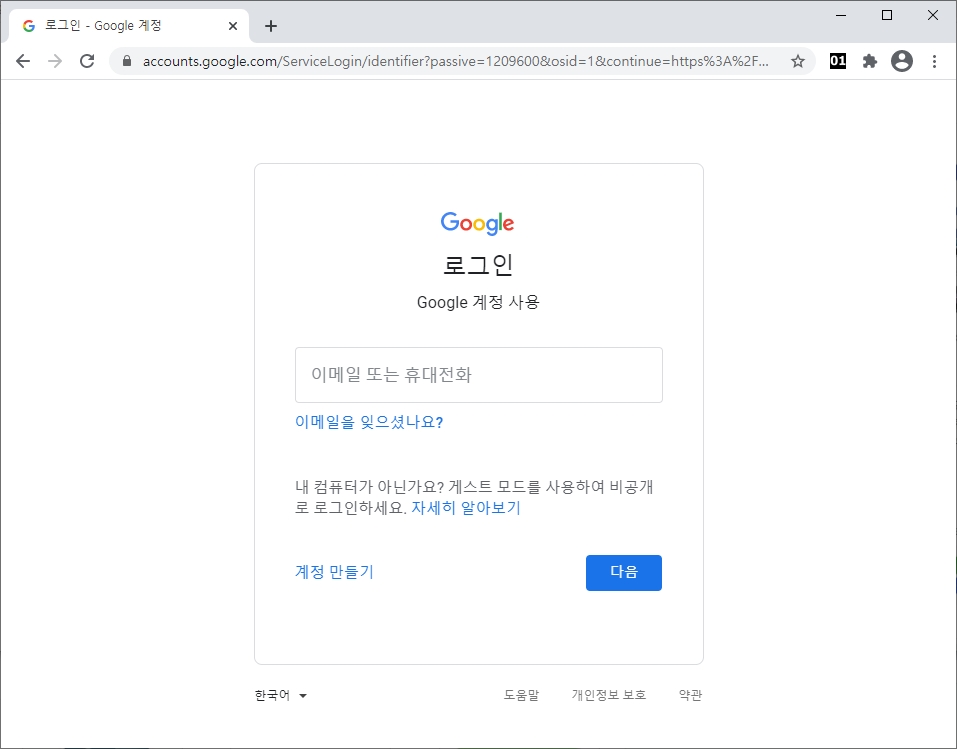Click the '이메일 또는 휴대전화' input field
This screenshot has height=749, width=957.
[478, 375]
